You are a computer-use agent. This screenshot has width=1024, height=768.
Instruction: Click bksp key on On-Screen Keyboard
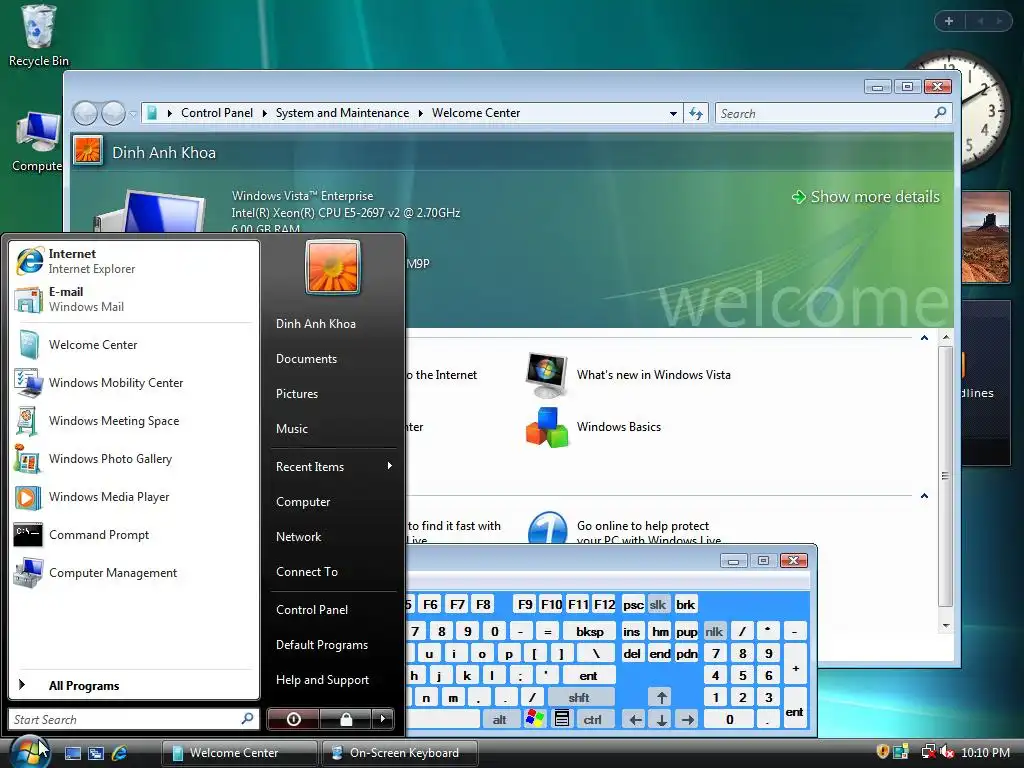(590, 632)
